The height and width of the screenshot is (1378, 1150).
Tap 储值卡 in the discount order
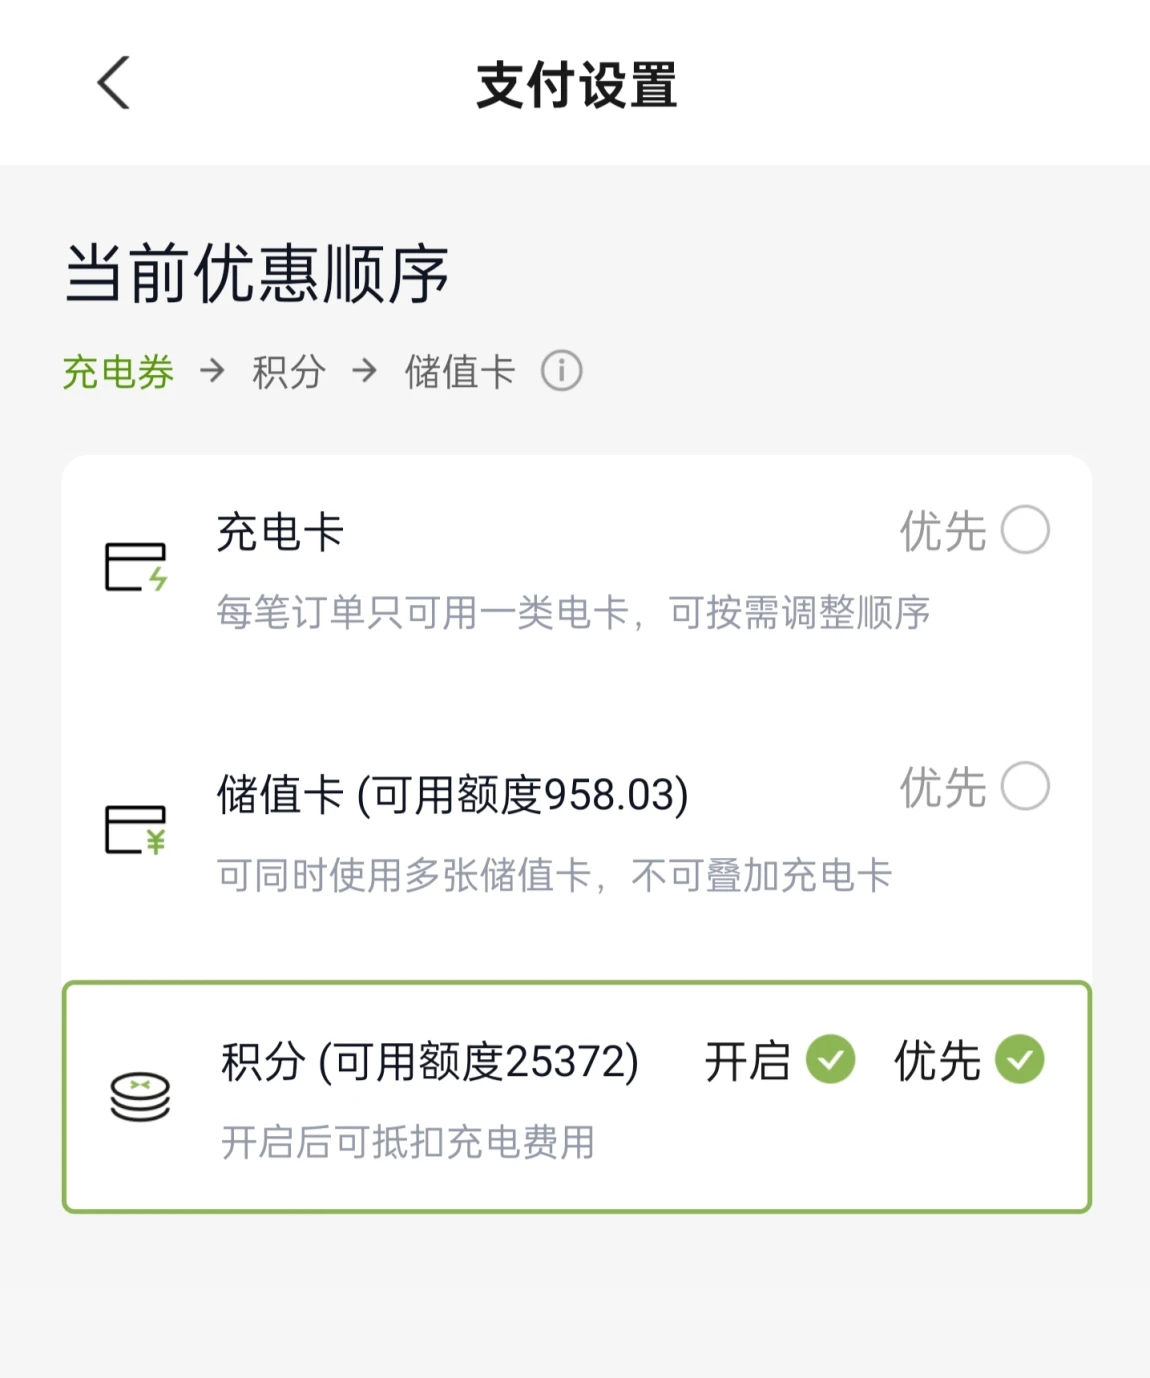(460, 372)
